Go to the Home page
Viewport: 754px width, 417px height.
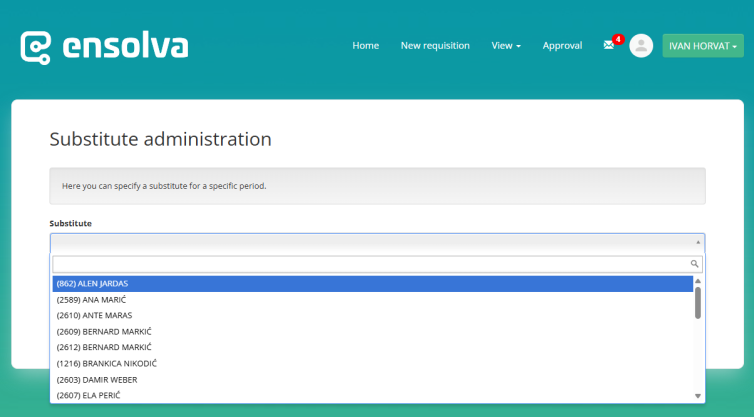(365, 46)
